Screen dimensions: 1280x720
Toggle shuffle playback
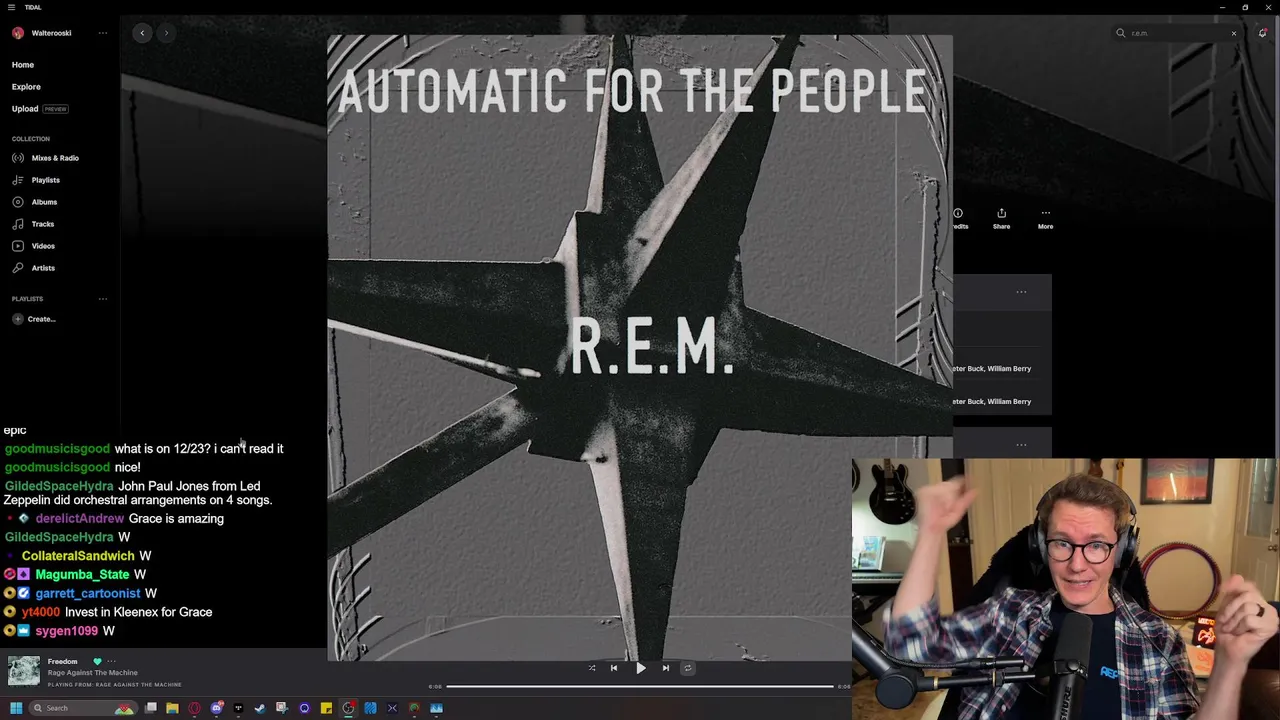point(591,668)
